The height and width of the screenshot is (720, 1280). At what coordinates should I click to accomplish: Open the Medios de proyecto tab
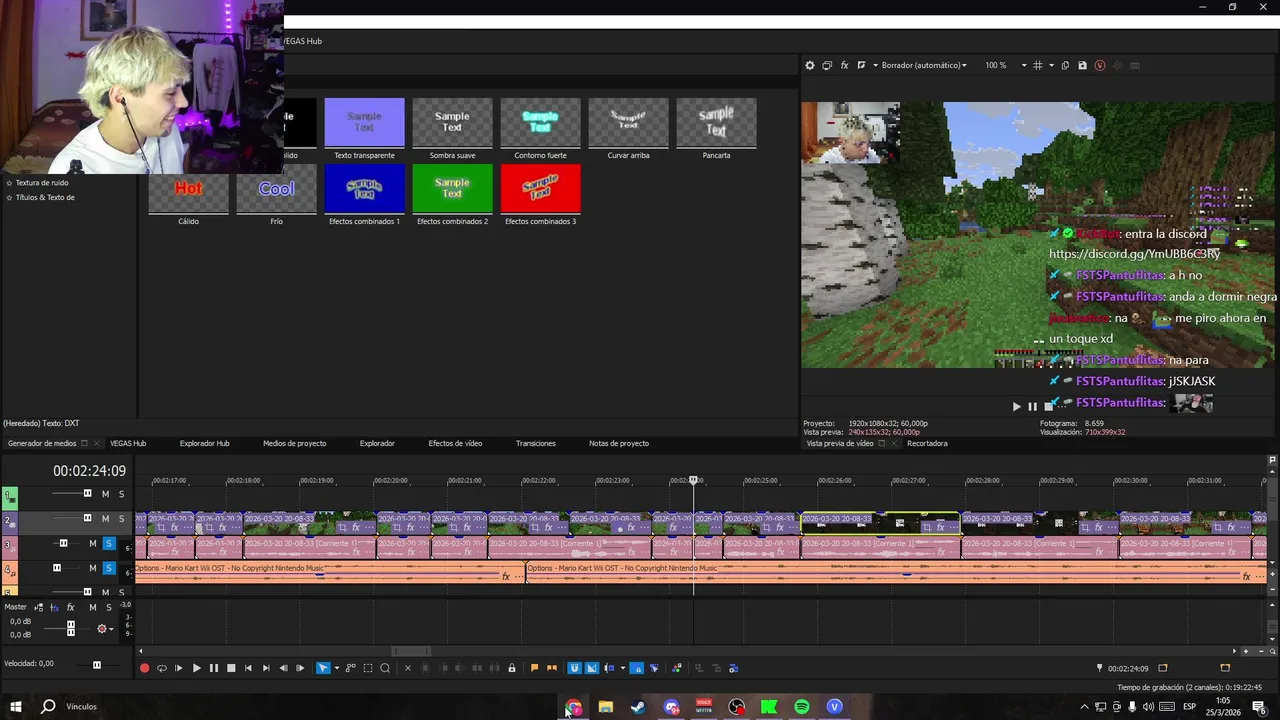point(294,443)
